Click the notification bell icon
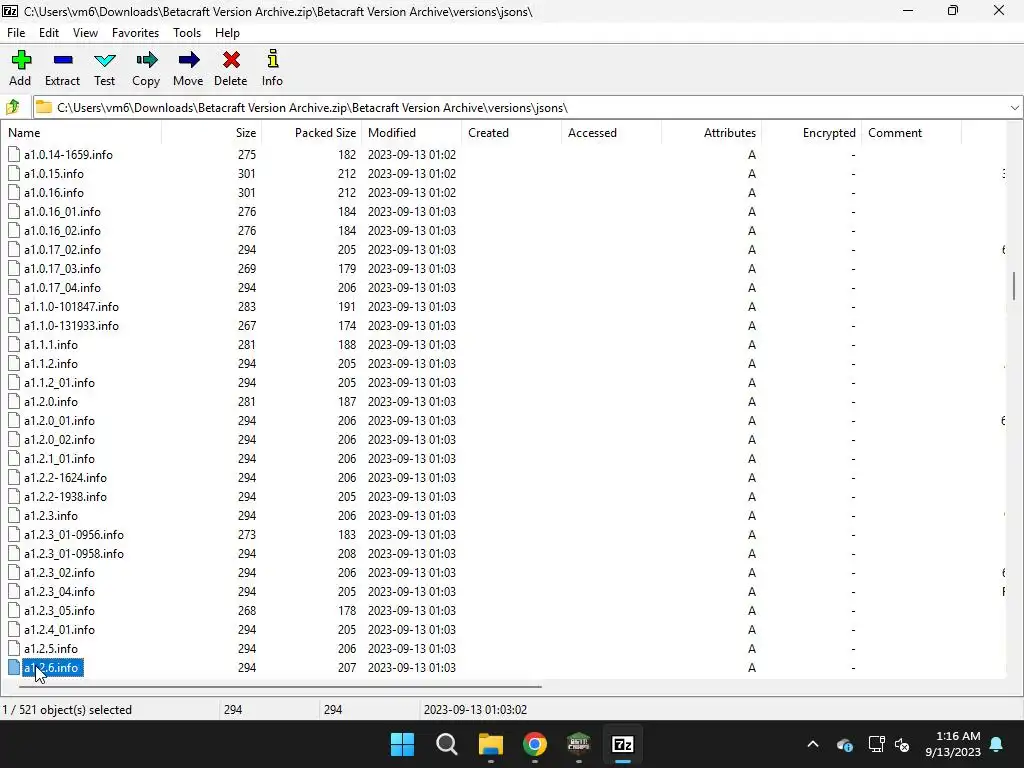The height and width of the screenshot is (768, 1024). [x=997, y=744]
